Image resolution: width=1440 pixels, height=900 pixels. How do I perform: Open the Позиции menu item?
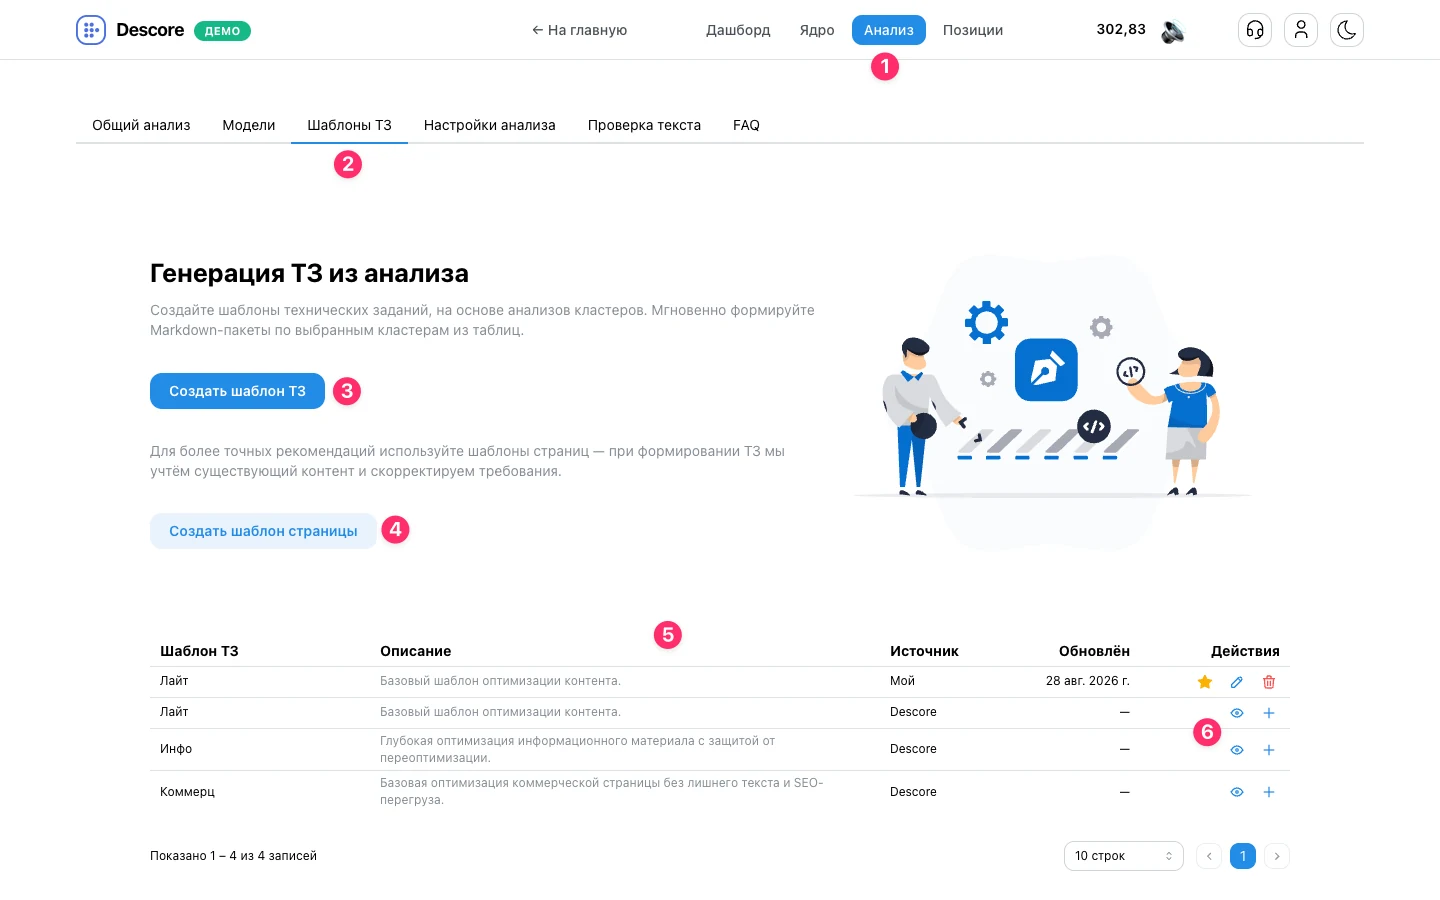973,30
